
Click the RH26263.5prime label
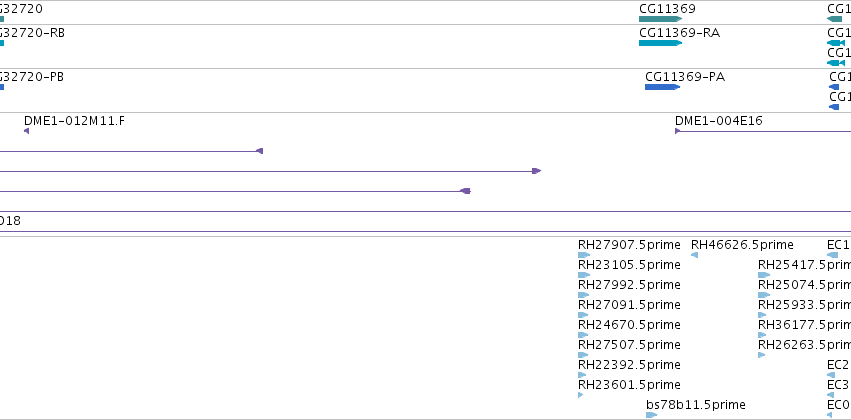804,345
